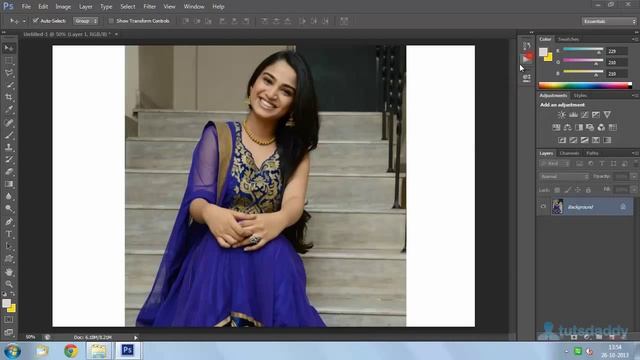Open the Image menu
Screen dimensions: 640x360
pyautogui.click(x=63, y=7)
